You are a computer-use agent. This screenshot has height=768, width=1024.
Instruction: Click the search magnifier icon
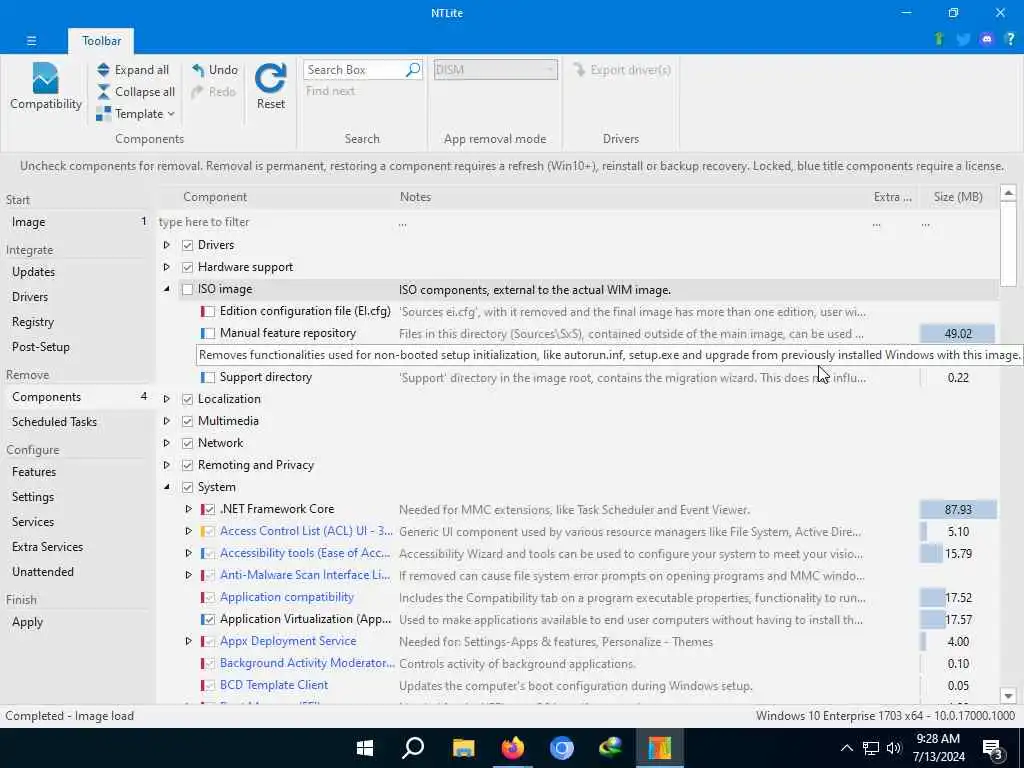(413, 69)
